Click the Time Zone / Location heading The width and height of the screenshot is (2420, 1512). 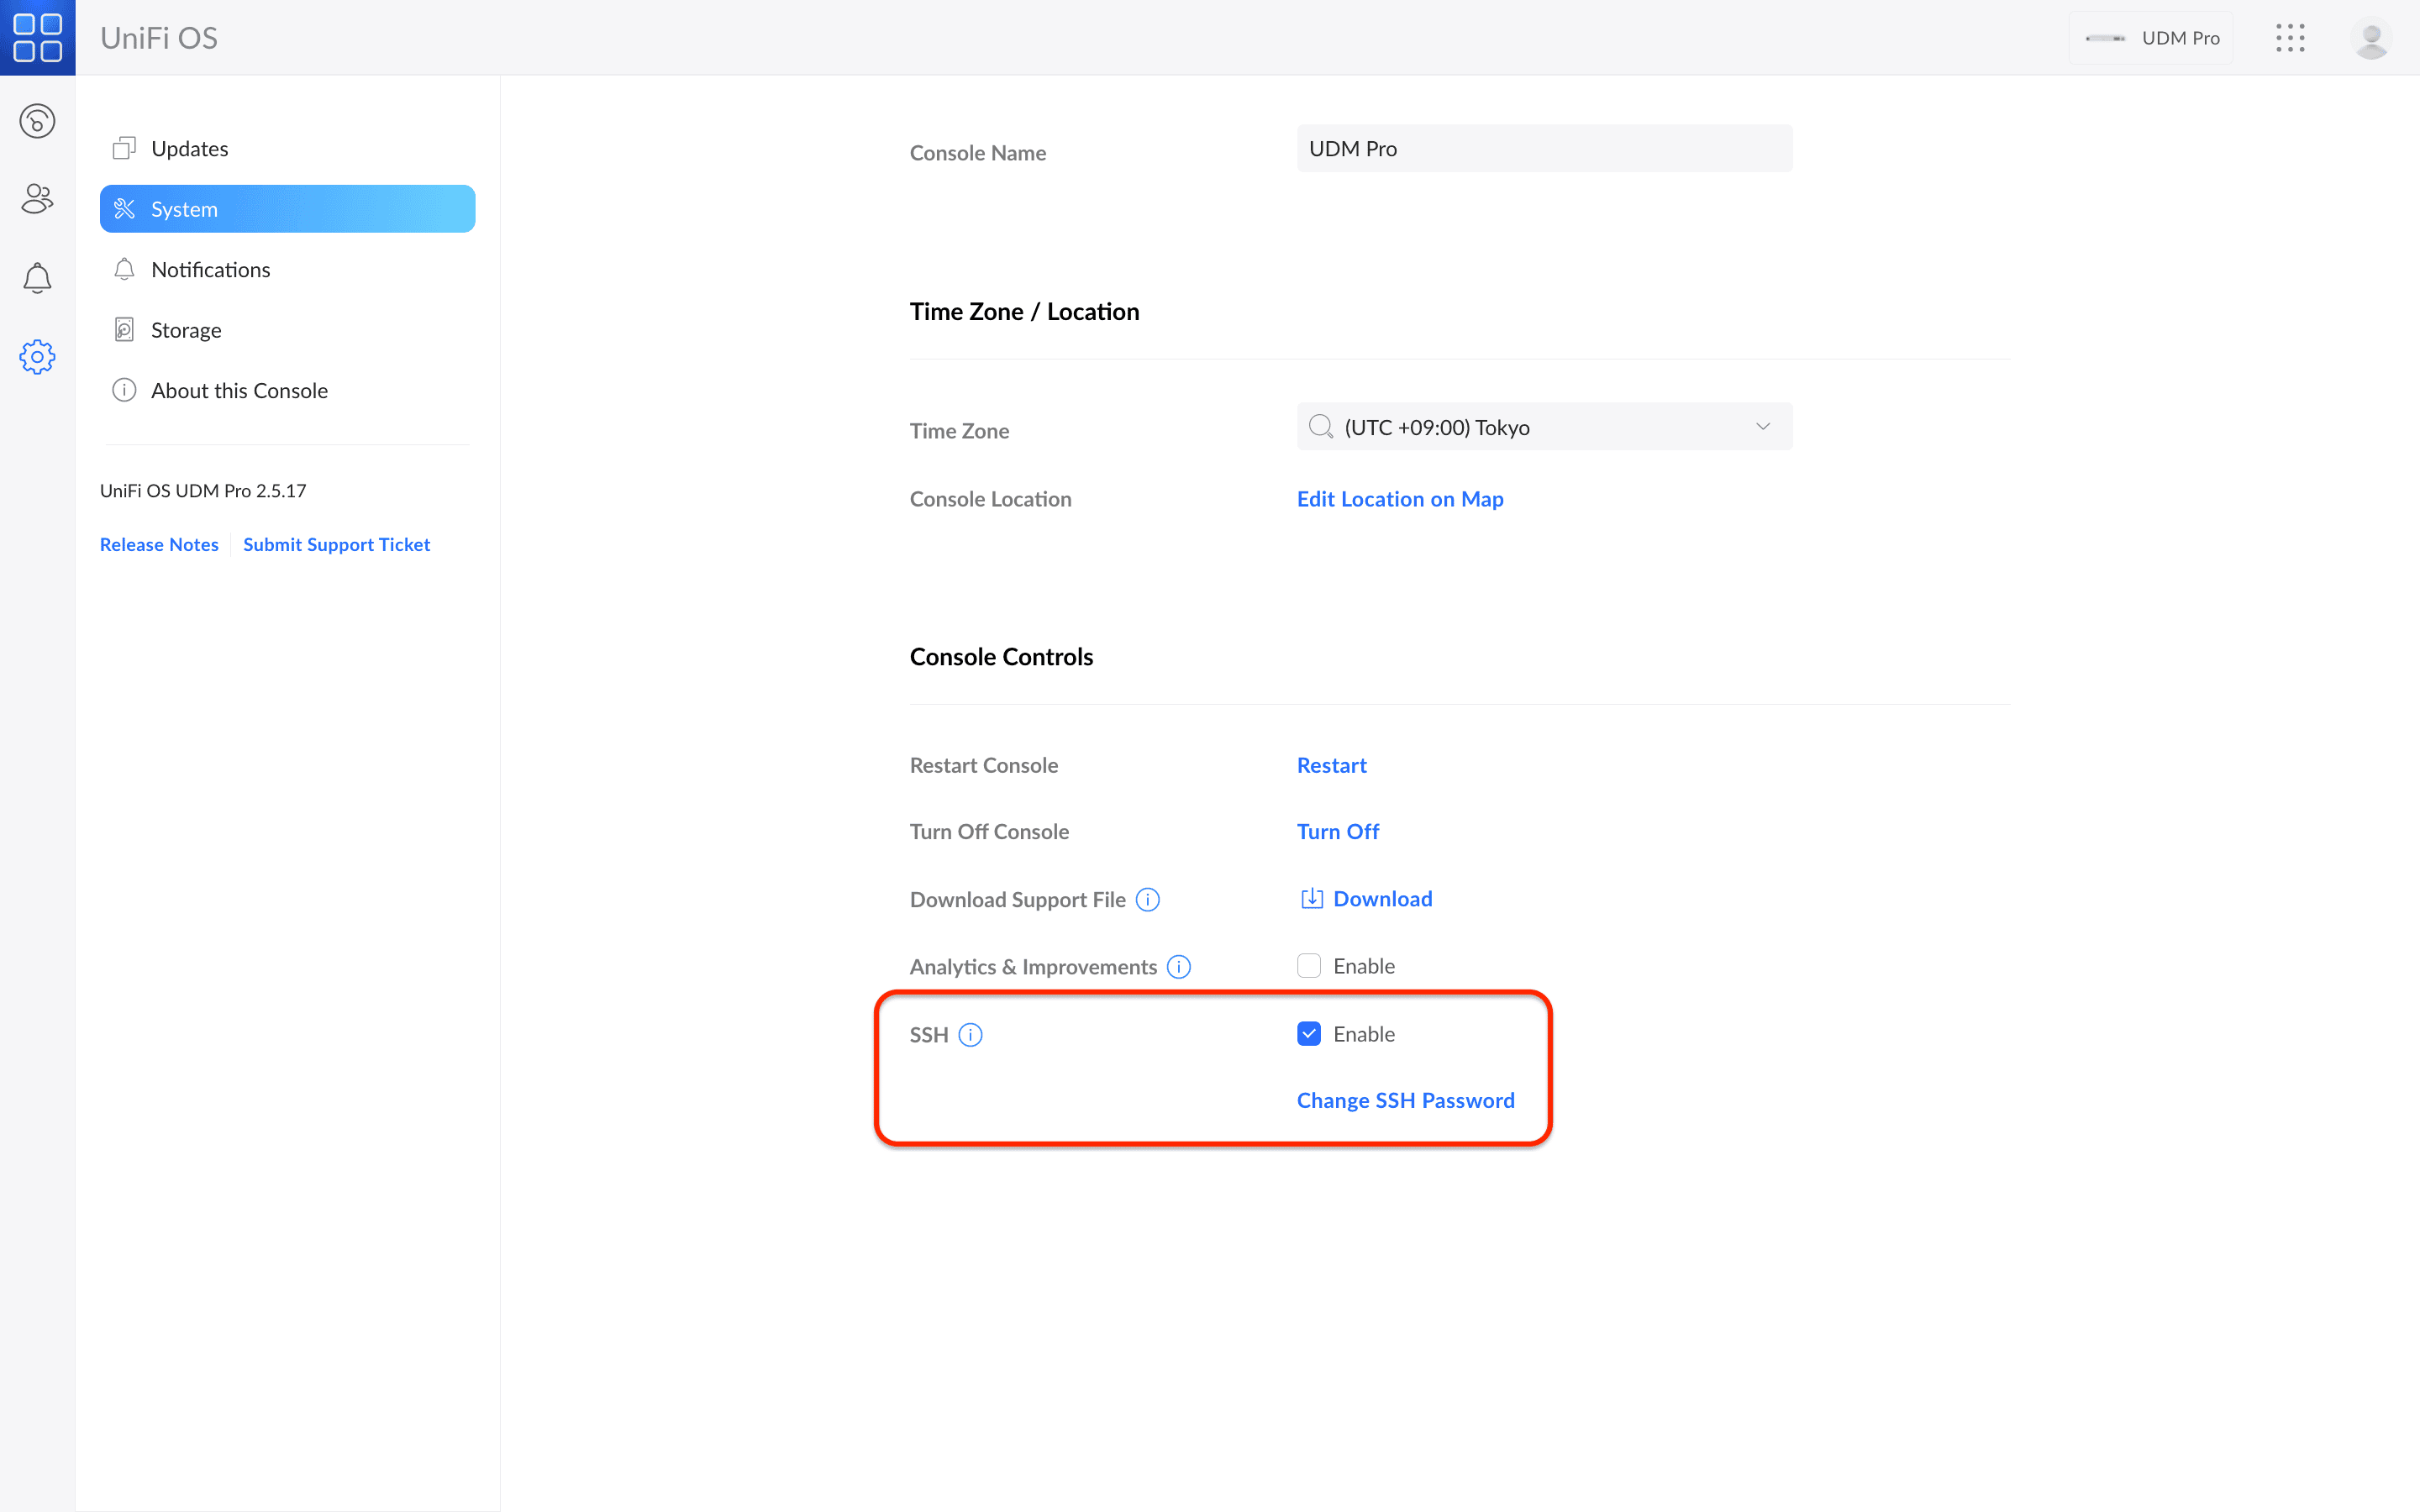click(1024, 312)
